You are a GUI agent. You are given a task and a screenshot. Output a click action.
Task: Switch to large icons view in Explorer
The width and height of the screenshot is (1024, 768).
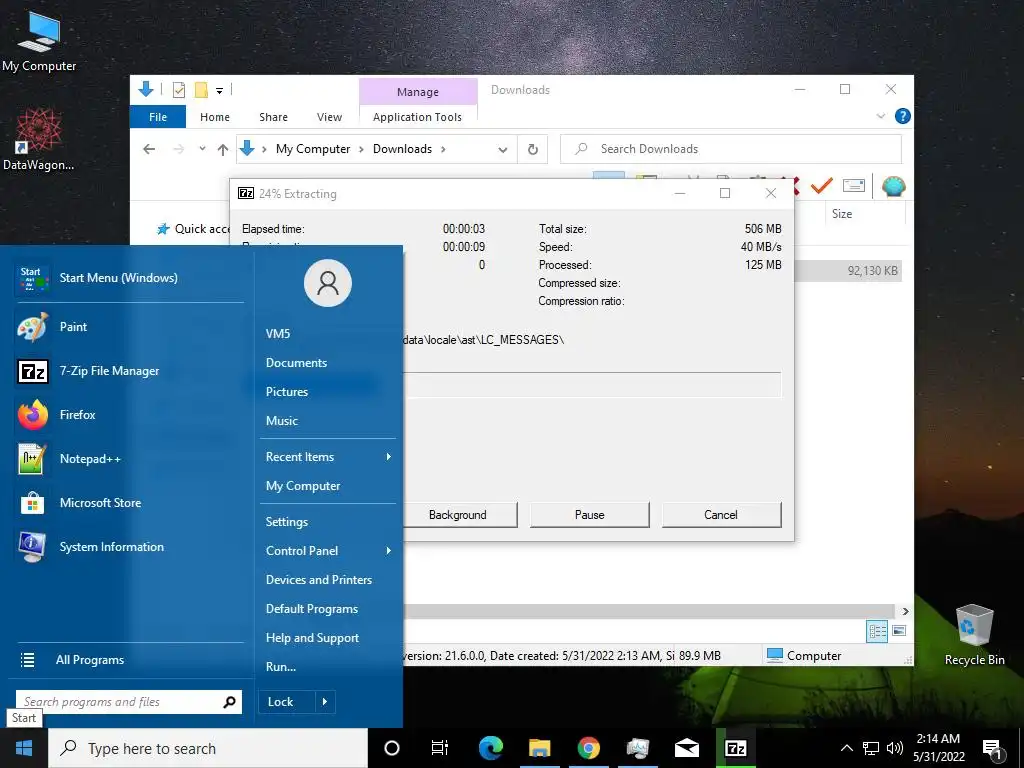[899, 631]
